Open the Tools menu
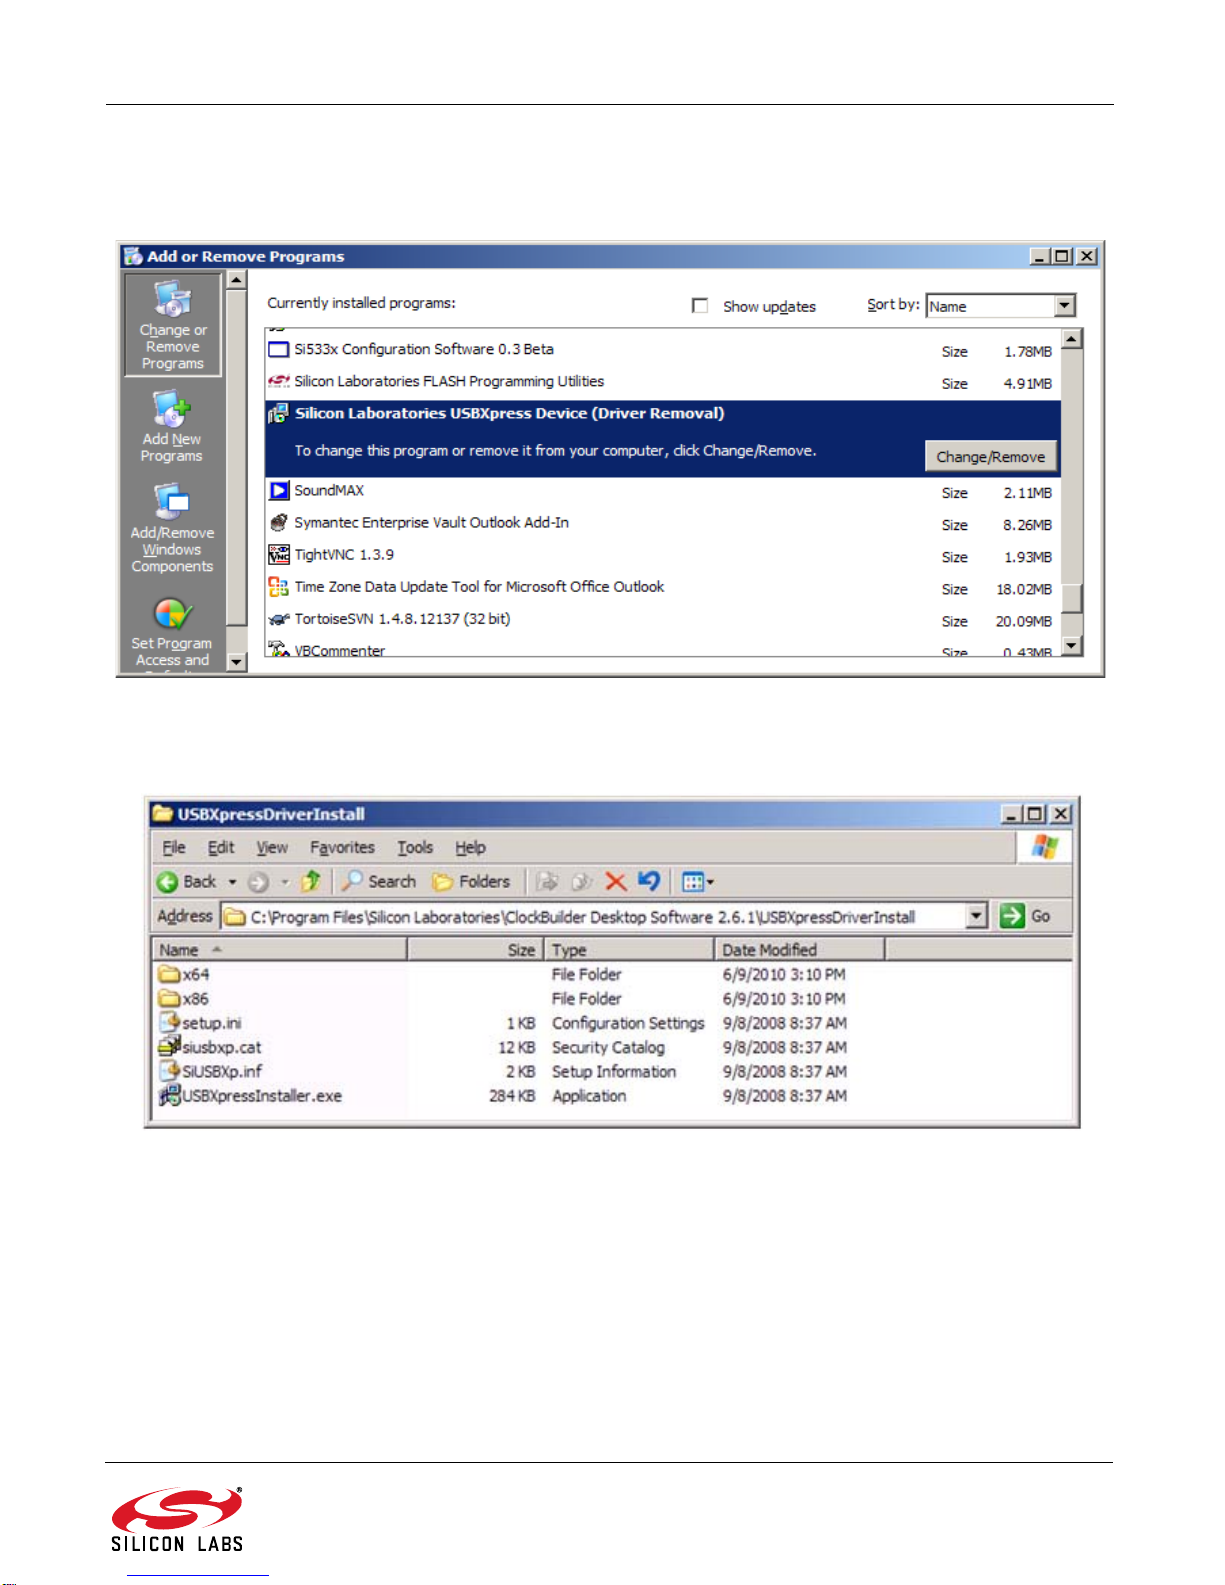The width and height of the screenshot is (1225, 1585). pyautogui.click(x=415, y=848)
